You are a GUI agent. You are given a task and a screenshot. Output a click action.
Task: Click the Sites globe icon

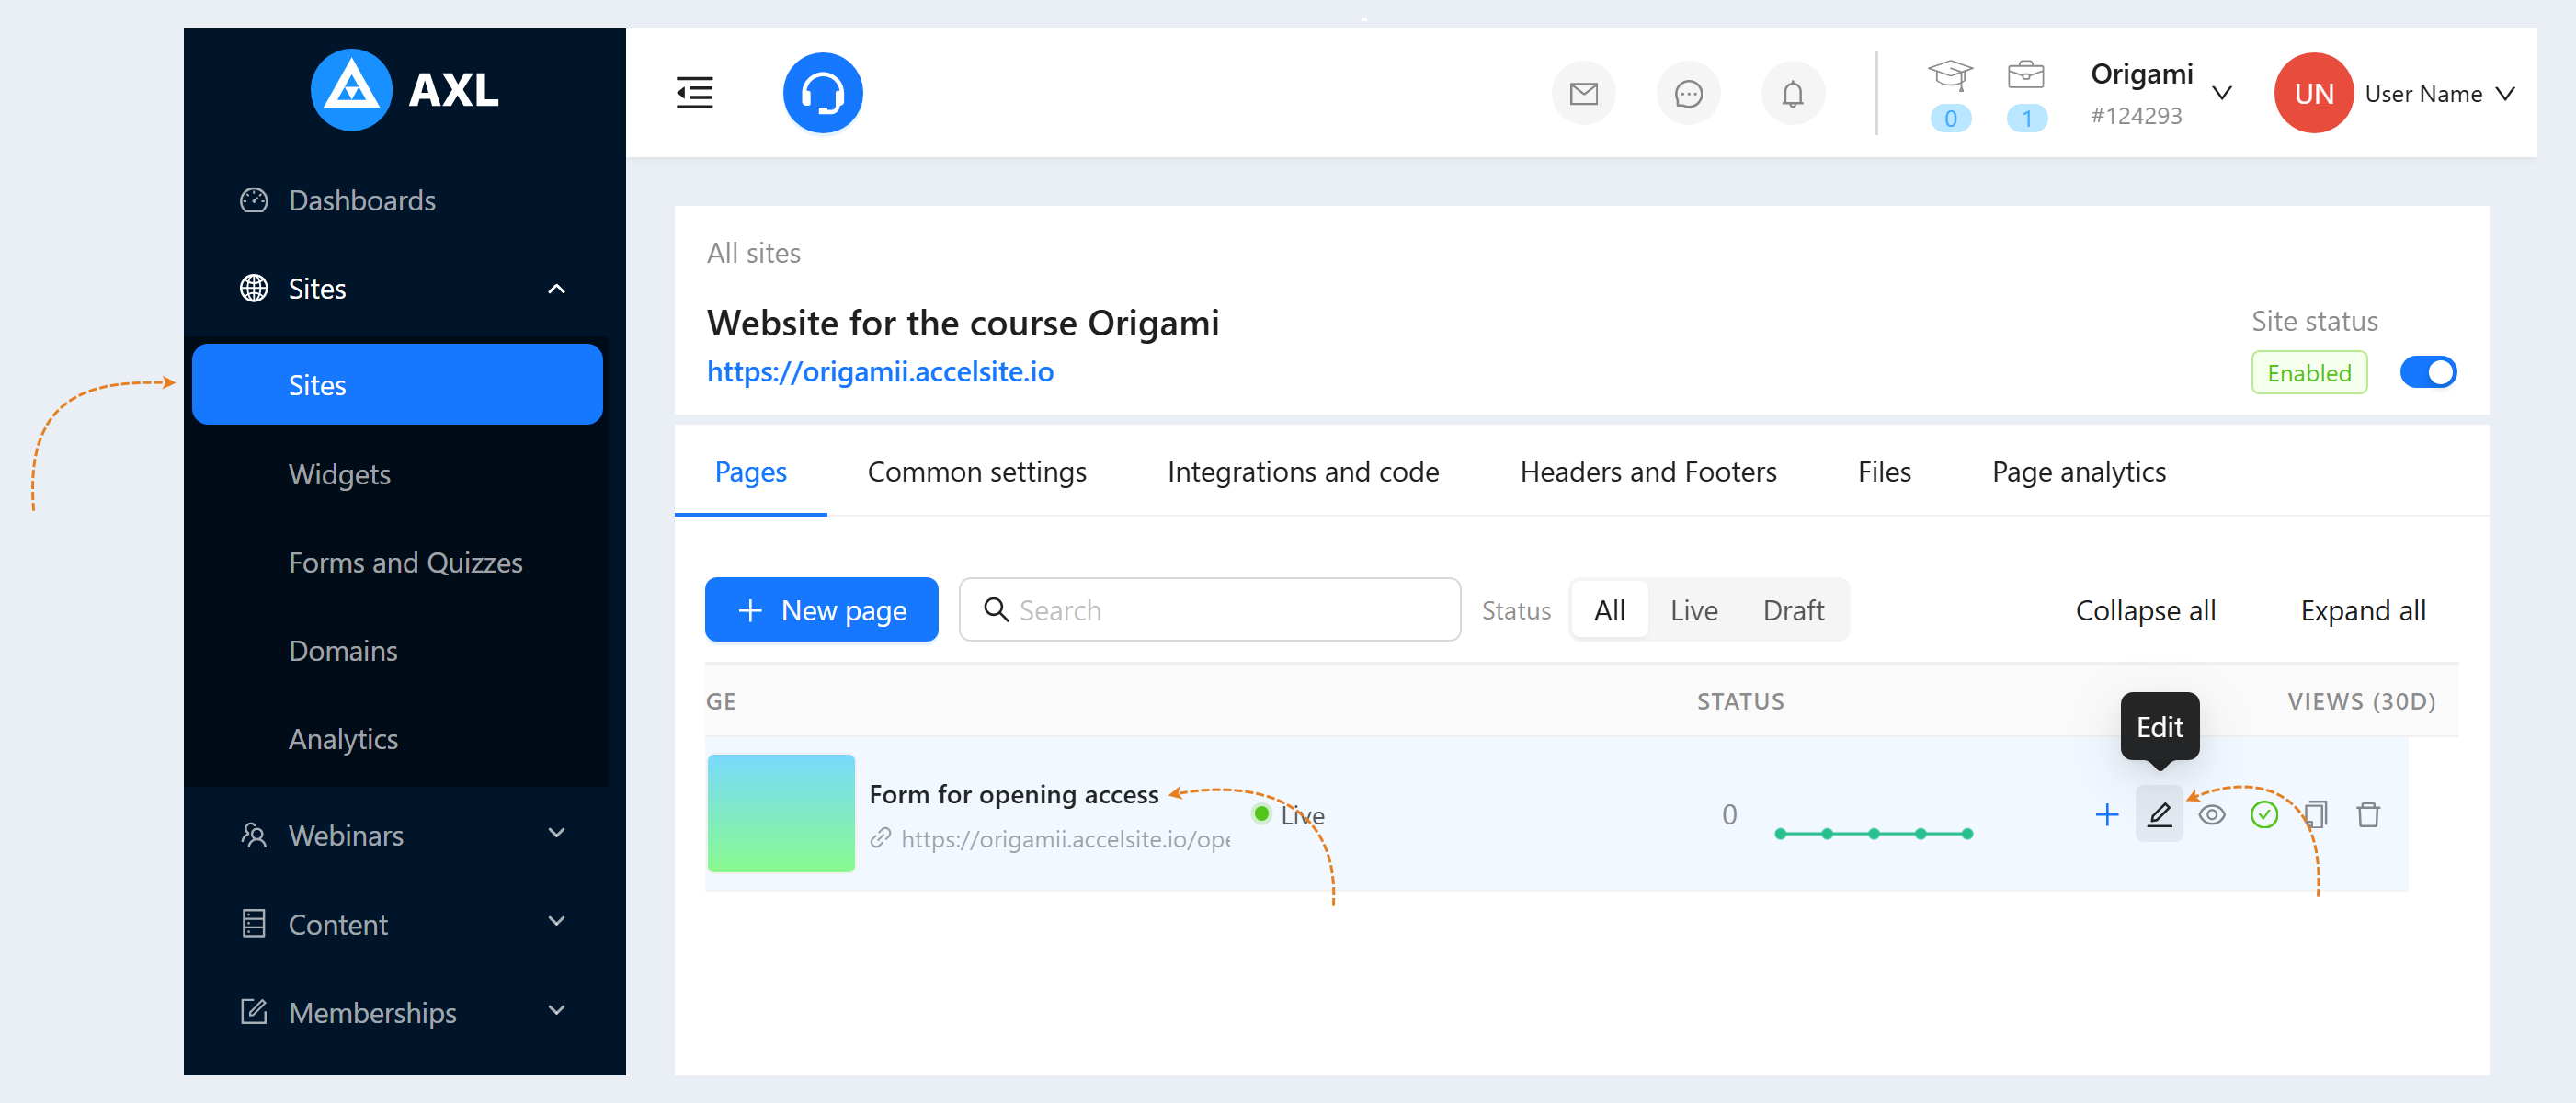pyautogui.click(x=254, y=288)
